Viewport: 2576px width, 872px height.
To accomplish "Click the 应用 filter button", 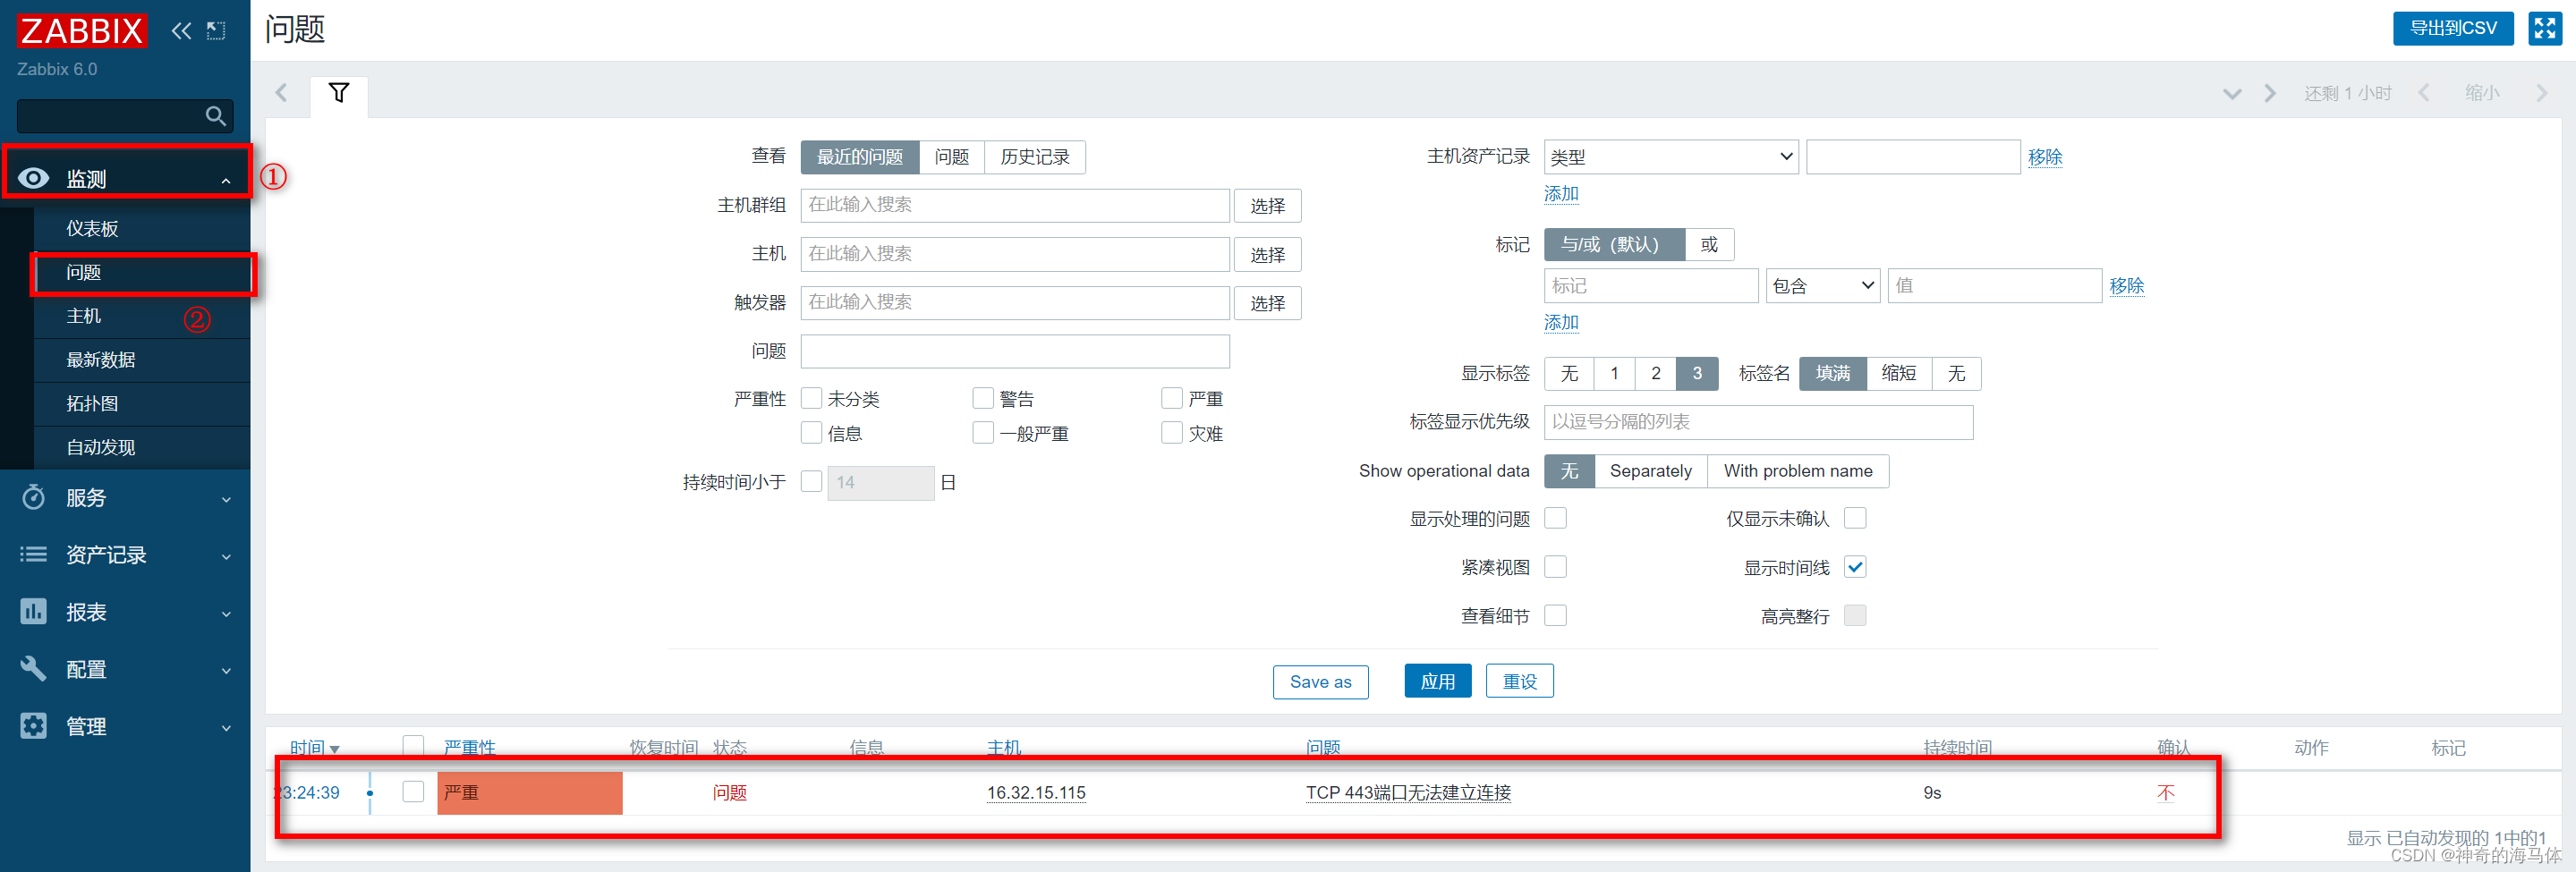I will click(1437, 681).
